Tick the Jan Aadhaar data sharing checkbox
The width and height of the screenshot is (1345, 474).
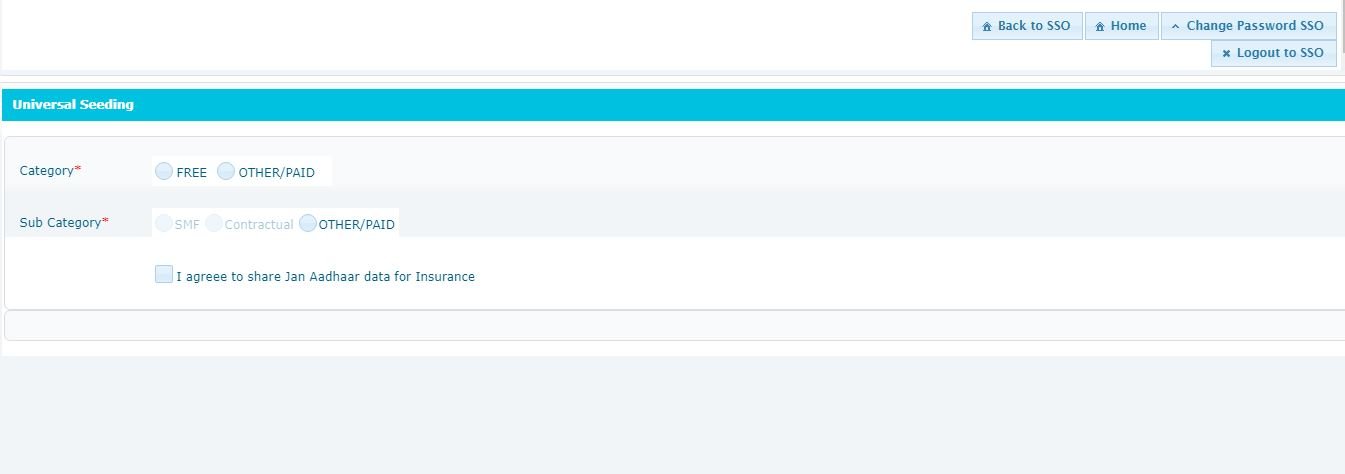[164, 275]
